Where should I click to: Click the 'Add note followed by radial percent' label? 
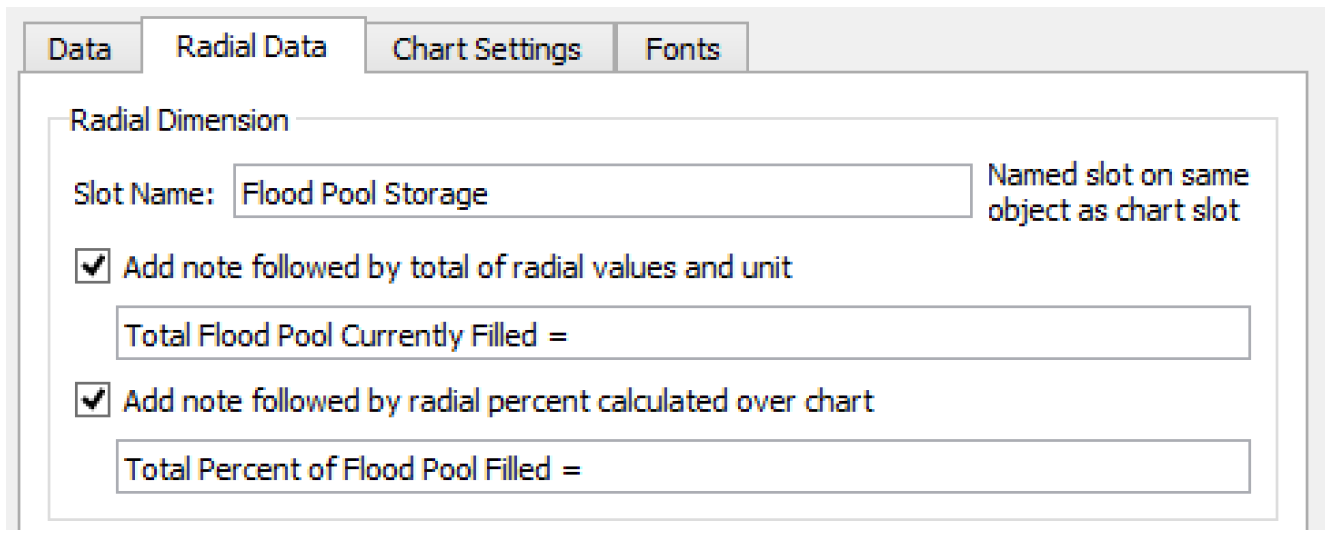point(498,402)
